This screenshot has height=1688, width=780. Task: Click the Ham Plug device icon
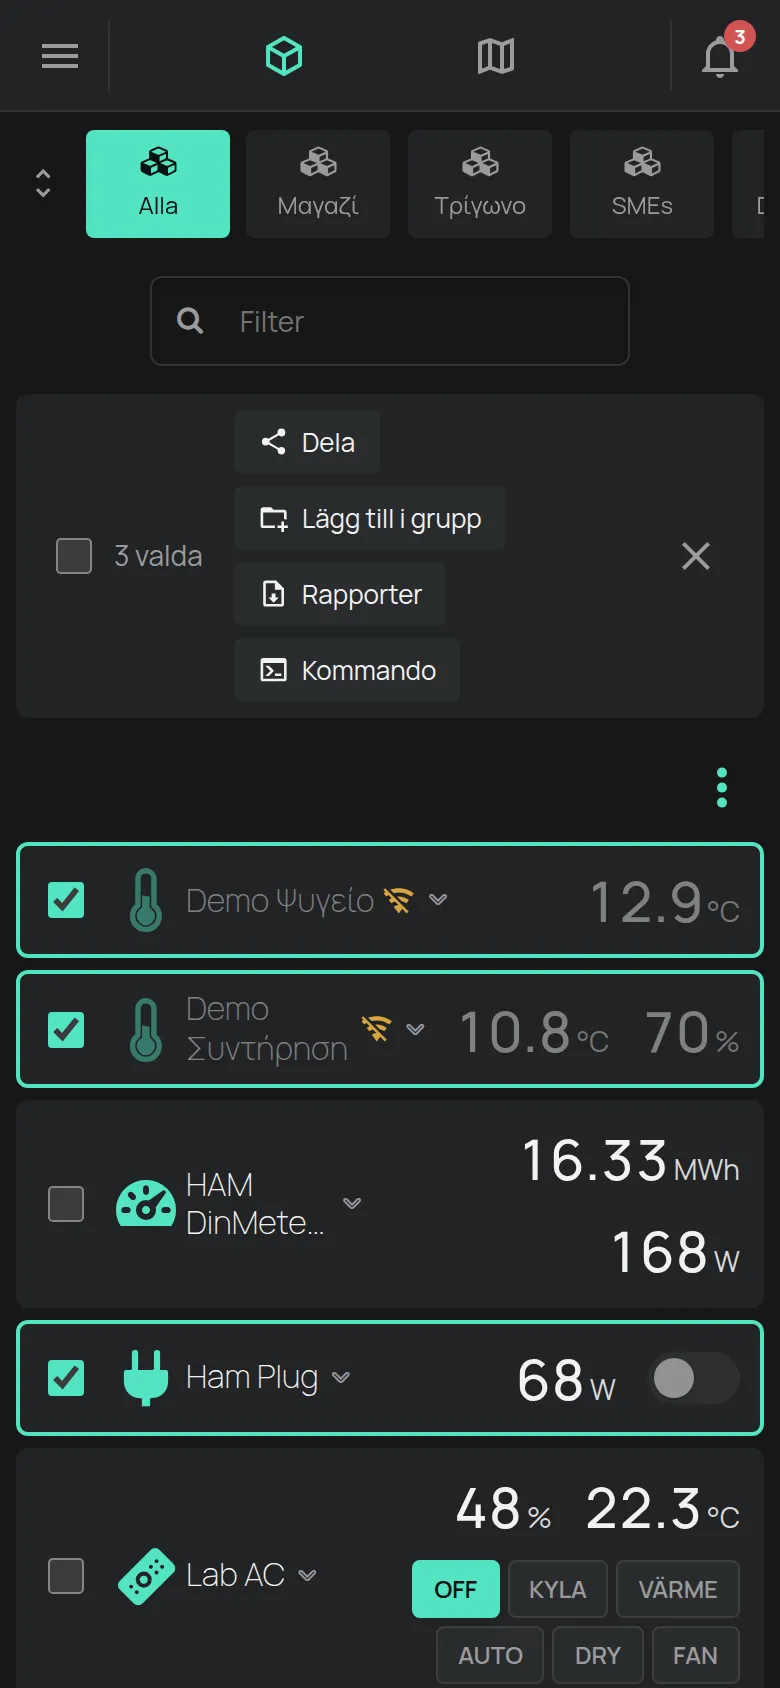146,1378
